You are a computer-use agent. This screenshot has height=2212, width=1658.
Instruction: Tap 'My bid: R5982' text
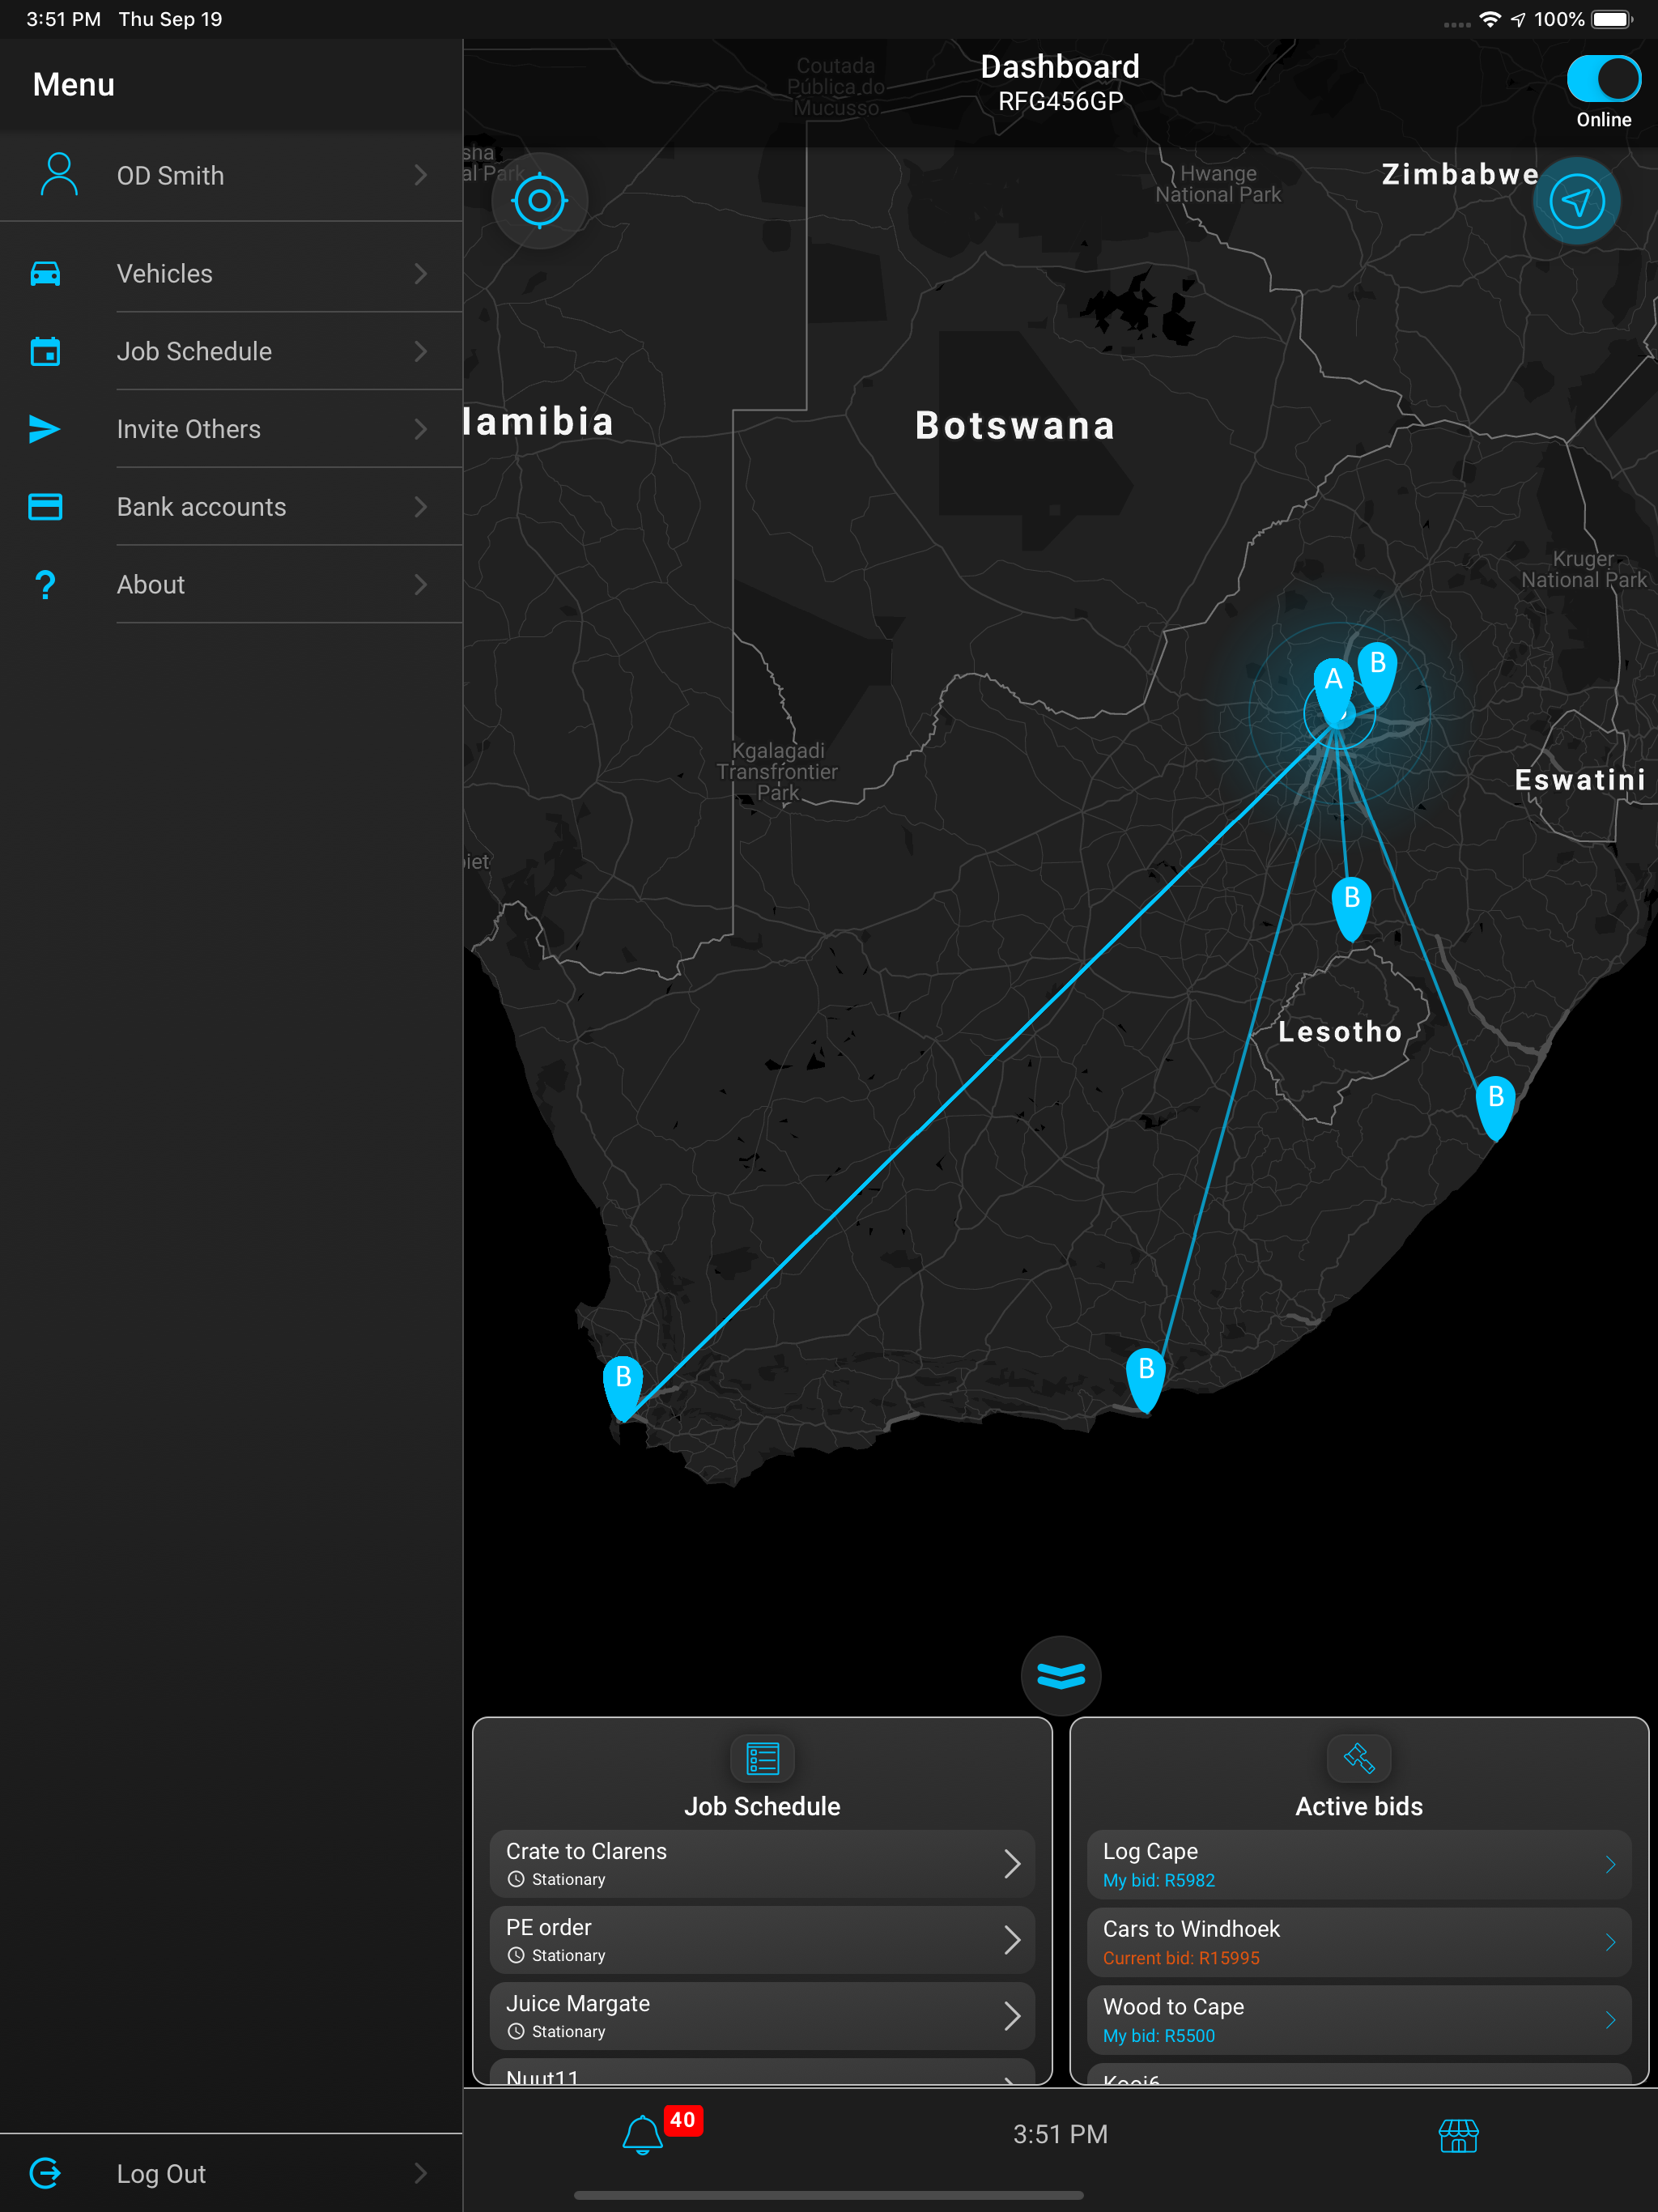tap(1158, 1880)
